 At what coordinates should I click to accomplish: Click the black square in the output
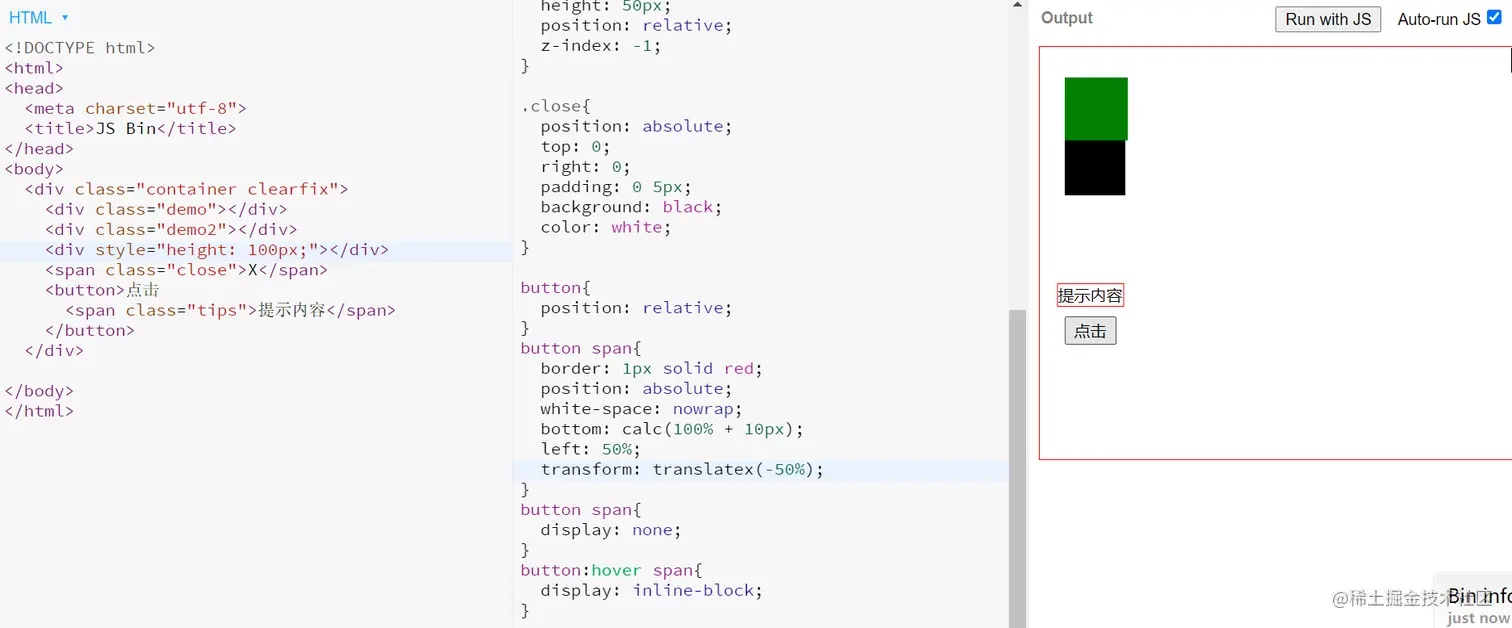[1095, 167]
